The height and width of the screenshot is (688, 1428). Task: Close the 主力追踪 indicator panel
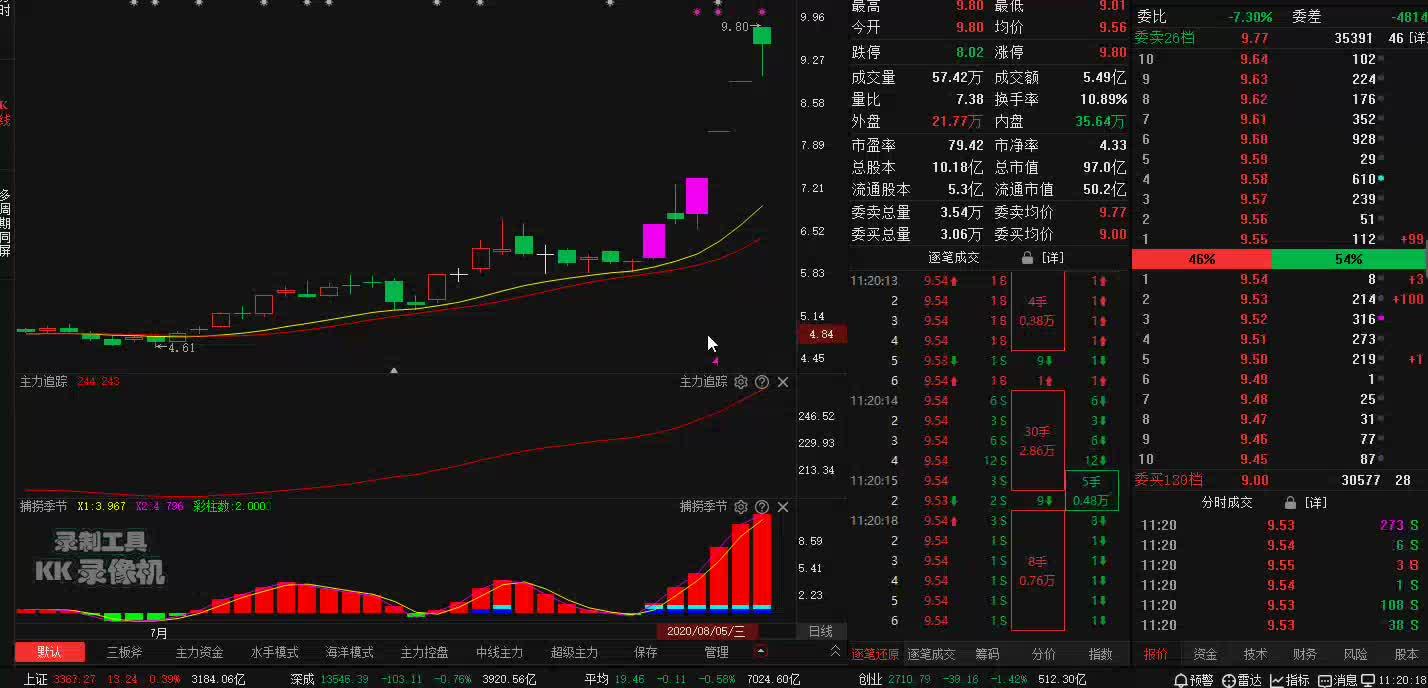click(x=783, y=382)
